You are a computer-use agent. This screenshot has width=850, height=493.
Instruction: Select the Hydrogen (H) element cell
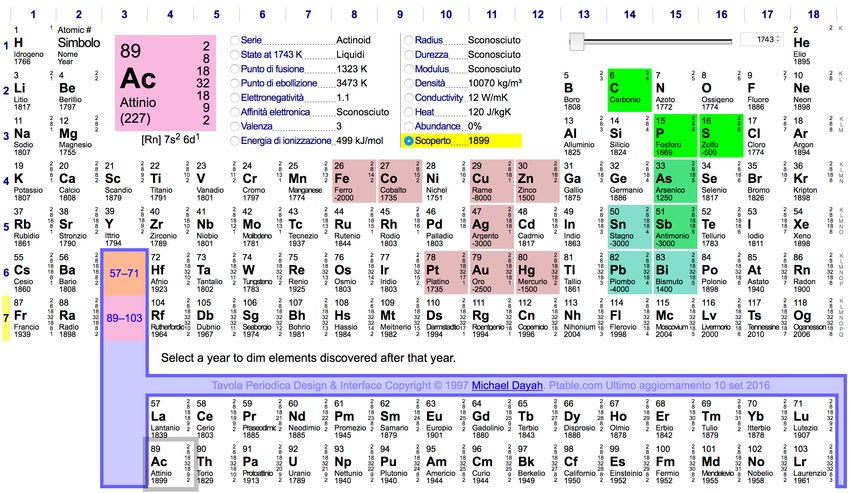(x=31, y=45)
